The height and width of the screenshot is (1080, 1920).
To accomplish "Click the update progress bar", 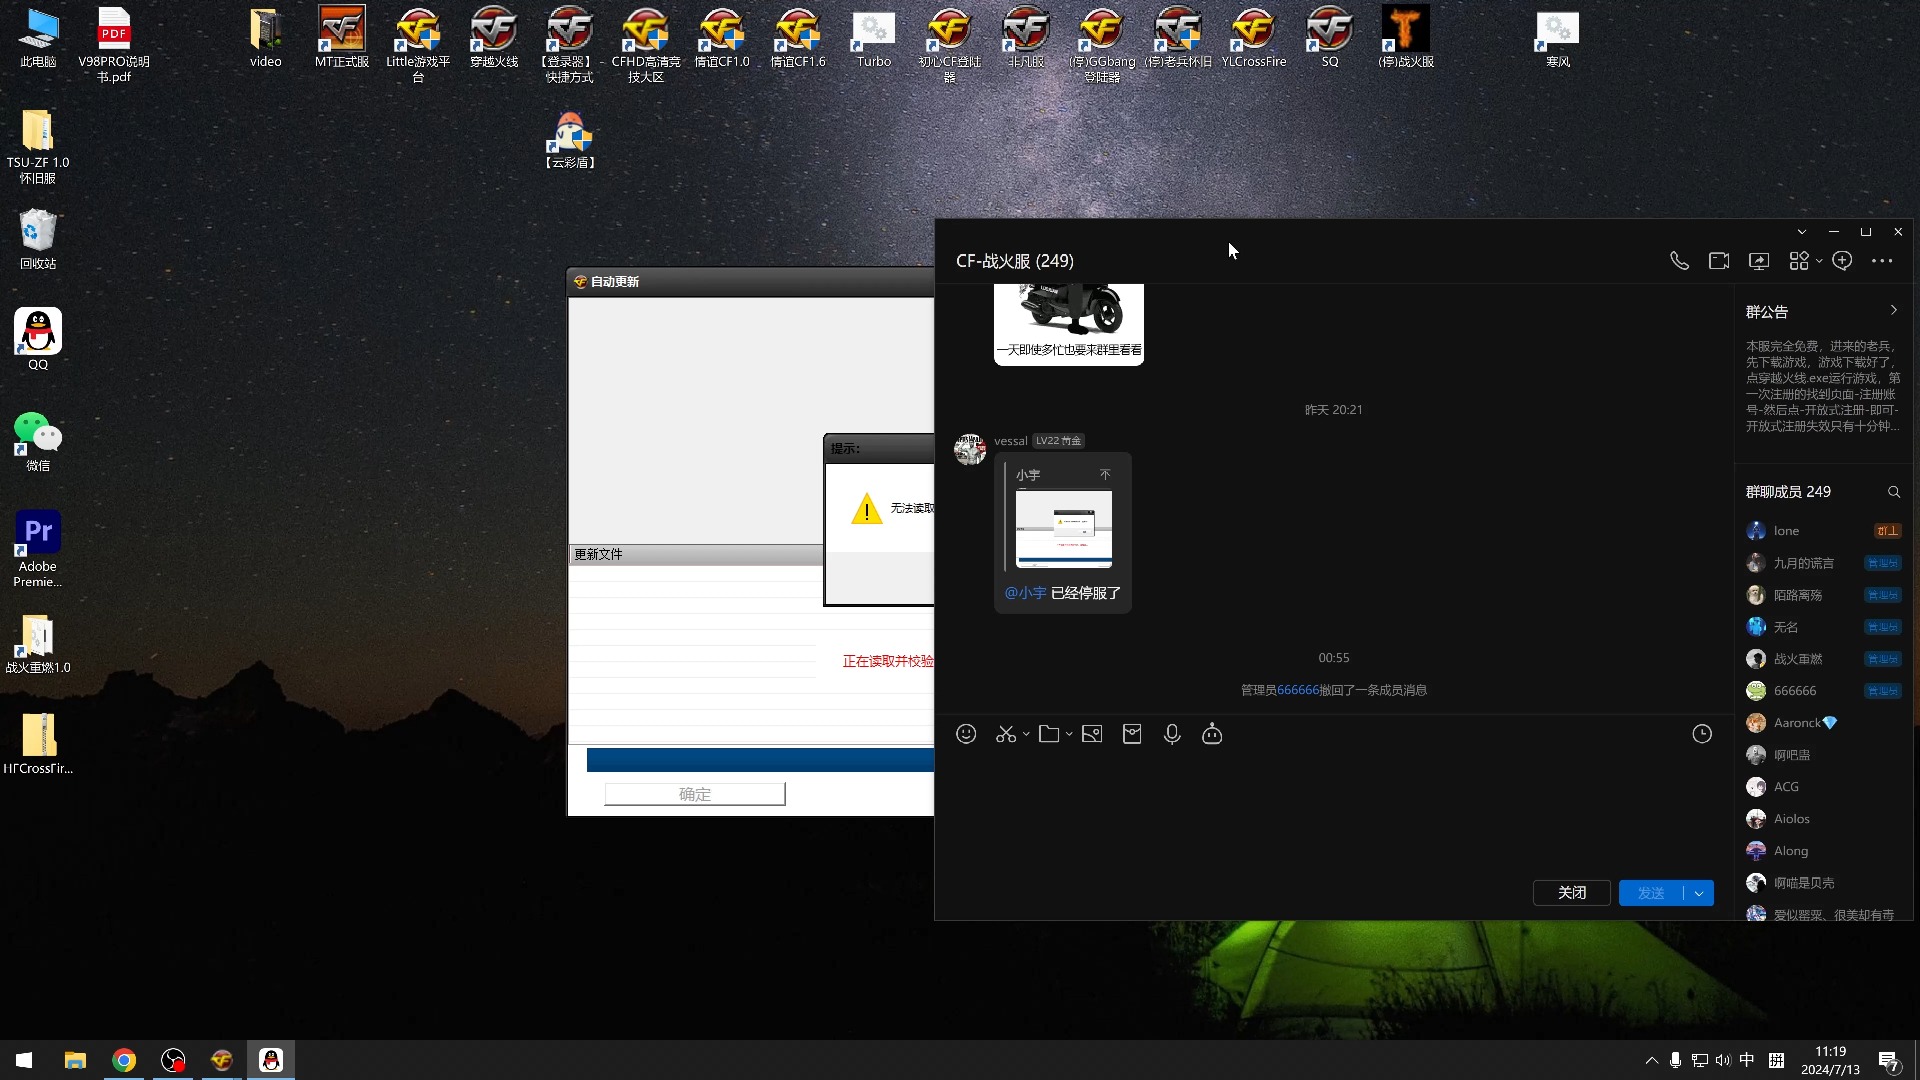I will (760, 760).
